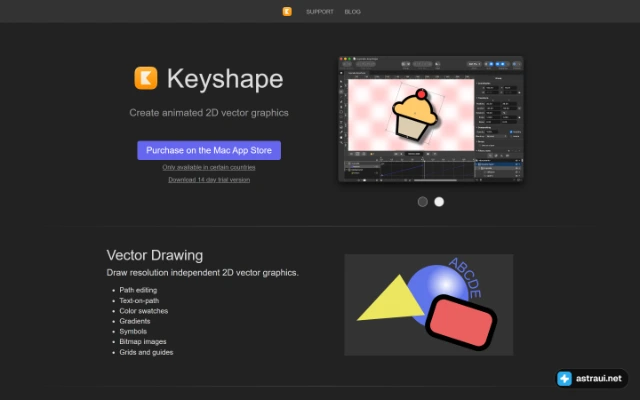Viewport: 640px width, 400px height.
Task: Click the Create animated 2D vector graphics tagline
Action: tap(209, 113)
